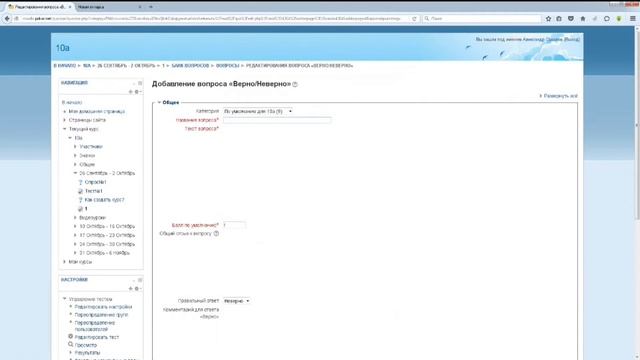The image size is (640, 360).
Task: Open 26 Сентябрь - 2 Октябрь breadcrumb
Action: (126, 66)
